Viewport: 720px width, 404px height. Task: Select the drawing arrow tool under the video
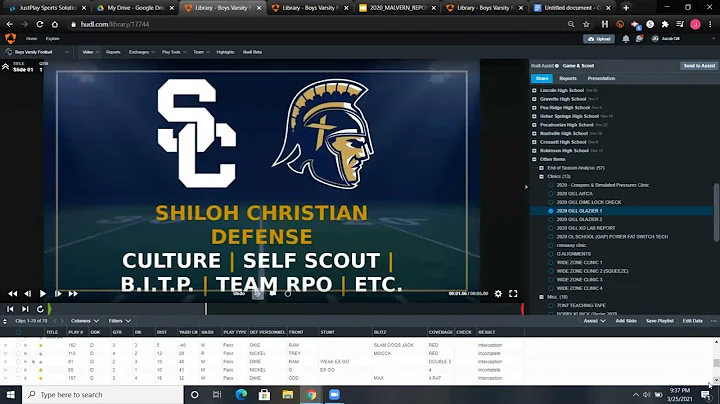(x=258, y=293)
